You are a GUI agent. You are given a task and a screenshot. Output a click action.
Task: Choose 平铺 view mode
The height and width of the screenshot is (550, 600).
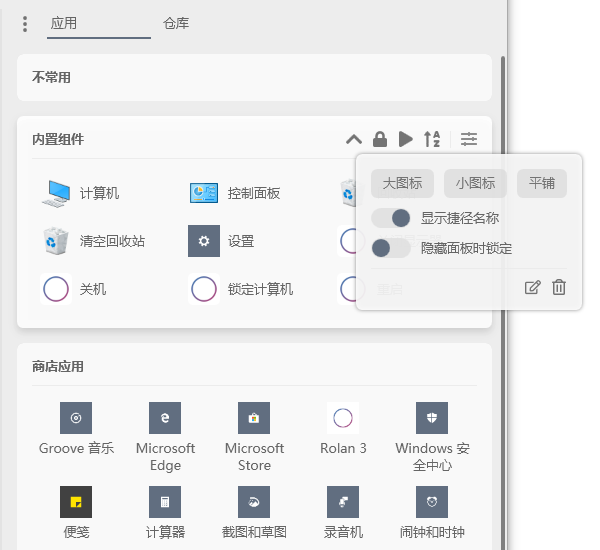542,183
